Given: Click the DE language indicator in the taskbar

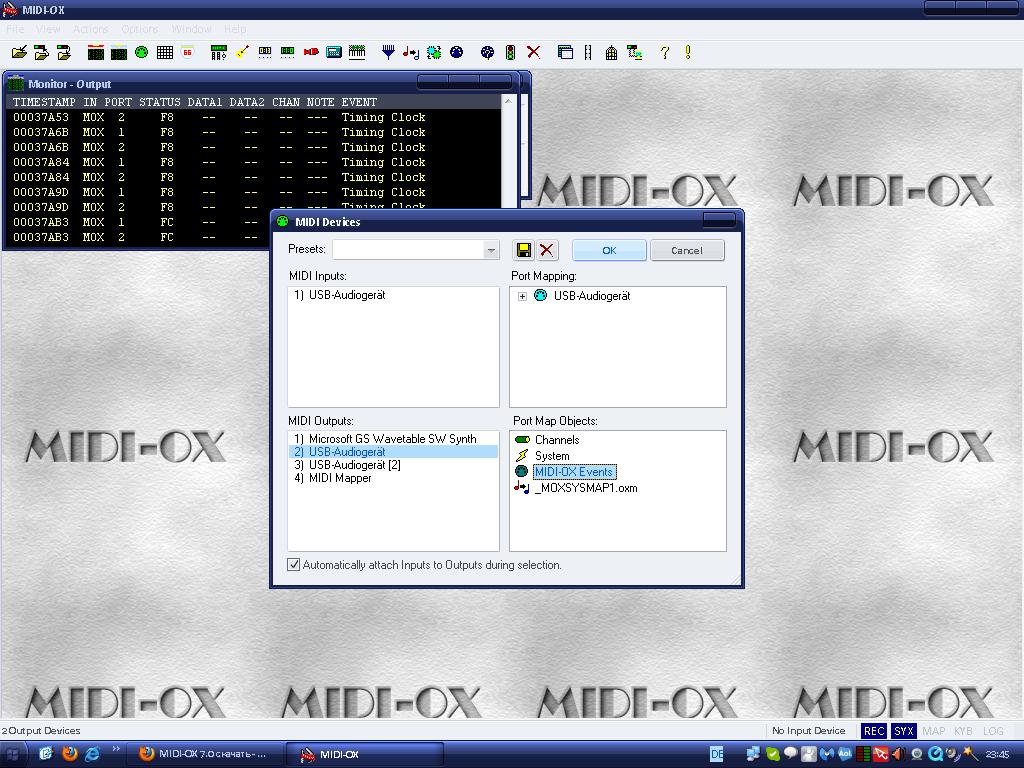Looking at the screenshot, I should pyautogui.click(x=716, y=754).
